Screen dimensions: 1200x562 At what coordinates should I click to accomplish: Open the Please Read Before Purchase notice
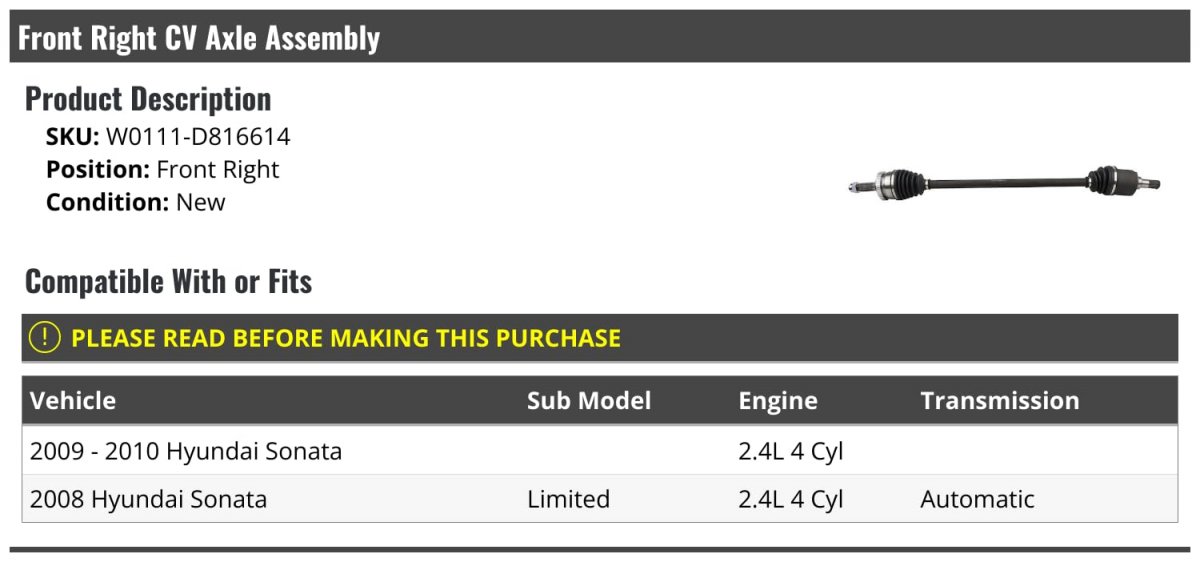coord(346,338)
